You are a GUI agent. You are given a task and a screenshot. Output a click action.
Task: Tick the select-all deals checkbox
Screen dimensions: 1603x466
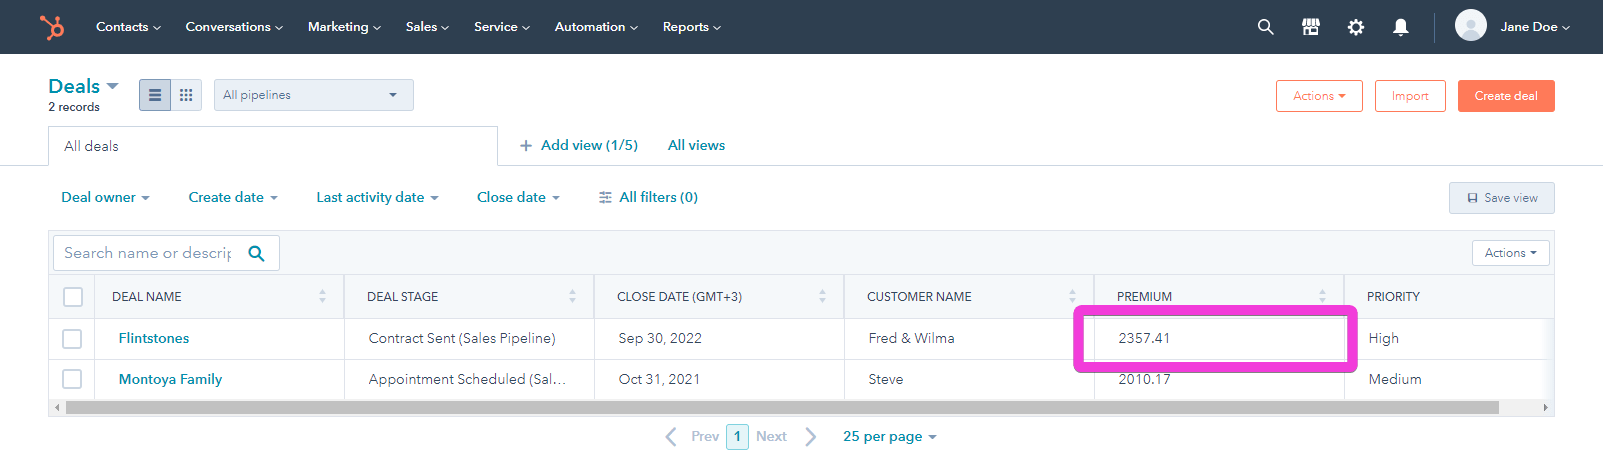73,297
